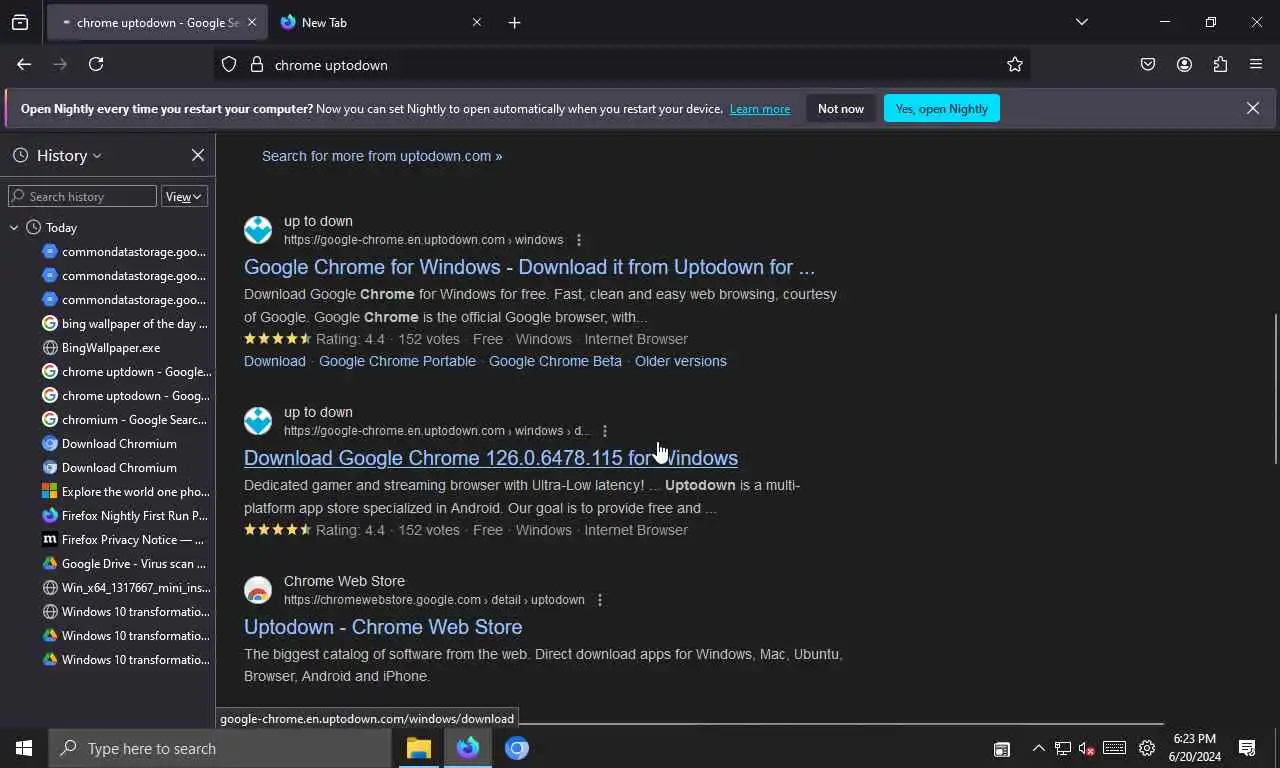
Task: Go back to previous page
Action: (24, 64)
